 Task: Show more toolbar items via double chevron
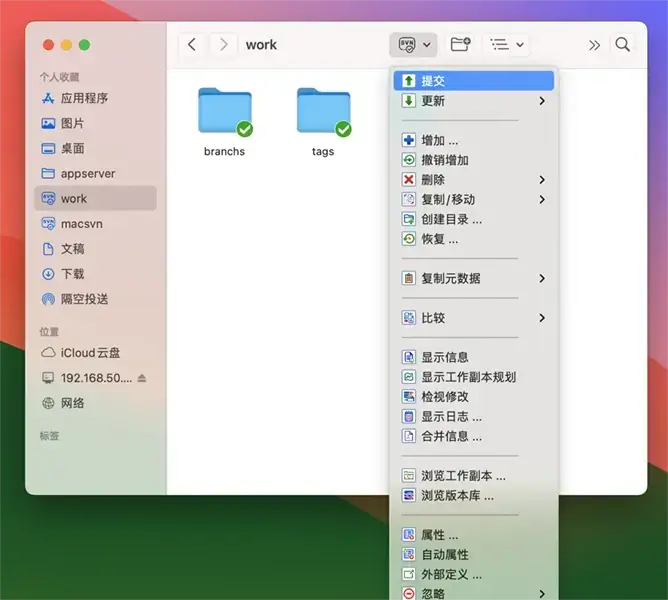coord(594,45)
